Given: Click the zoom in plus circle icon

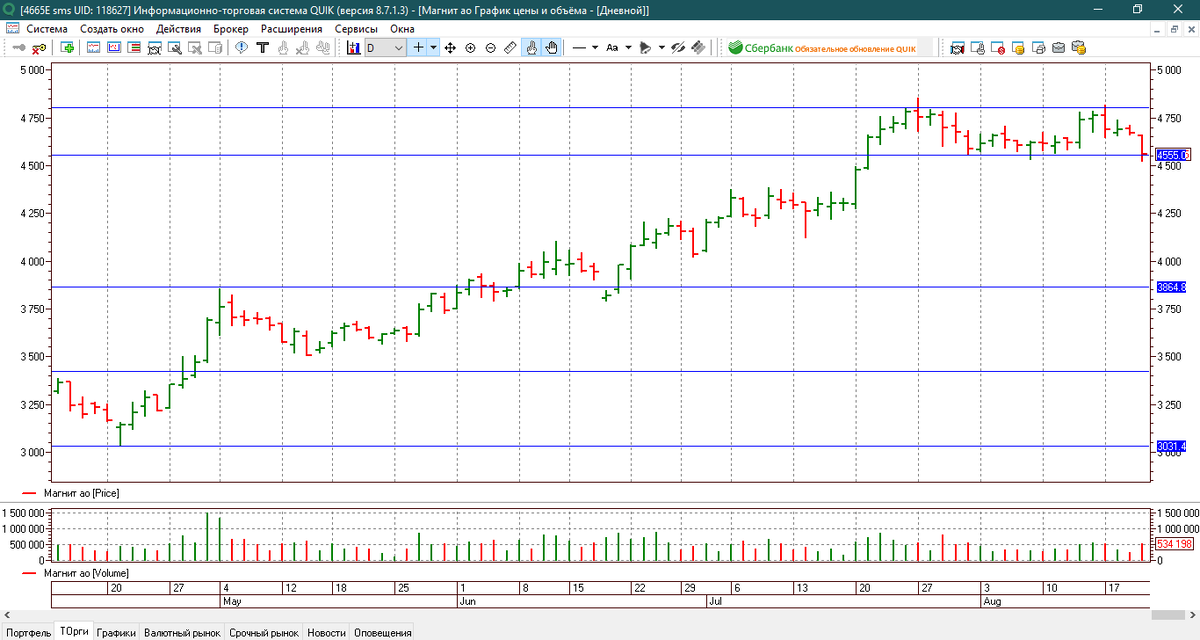Looking at the screenshot, I should (470, 47).
